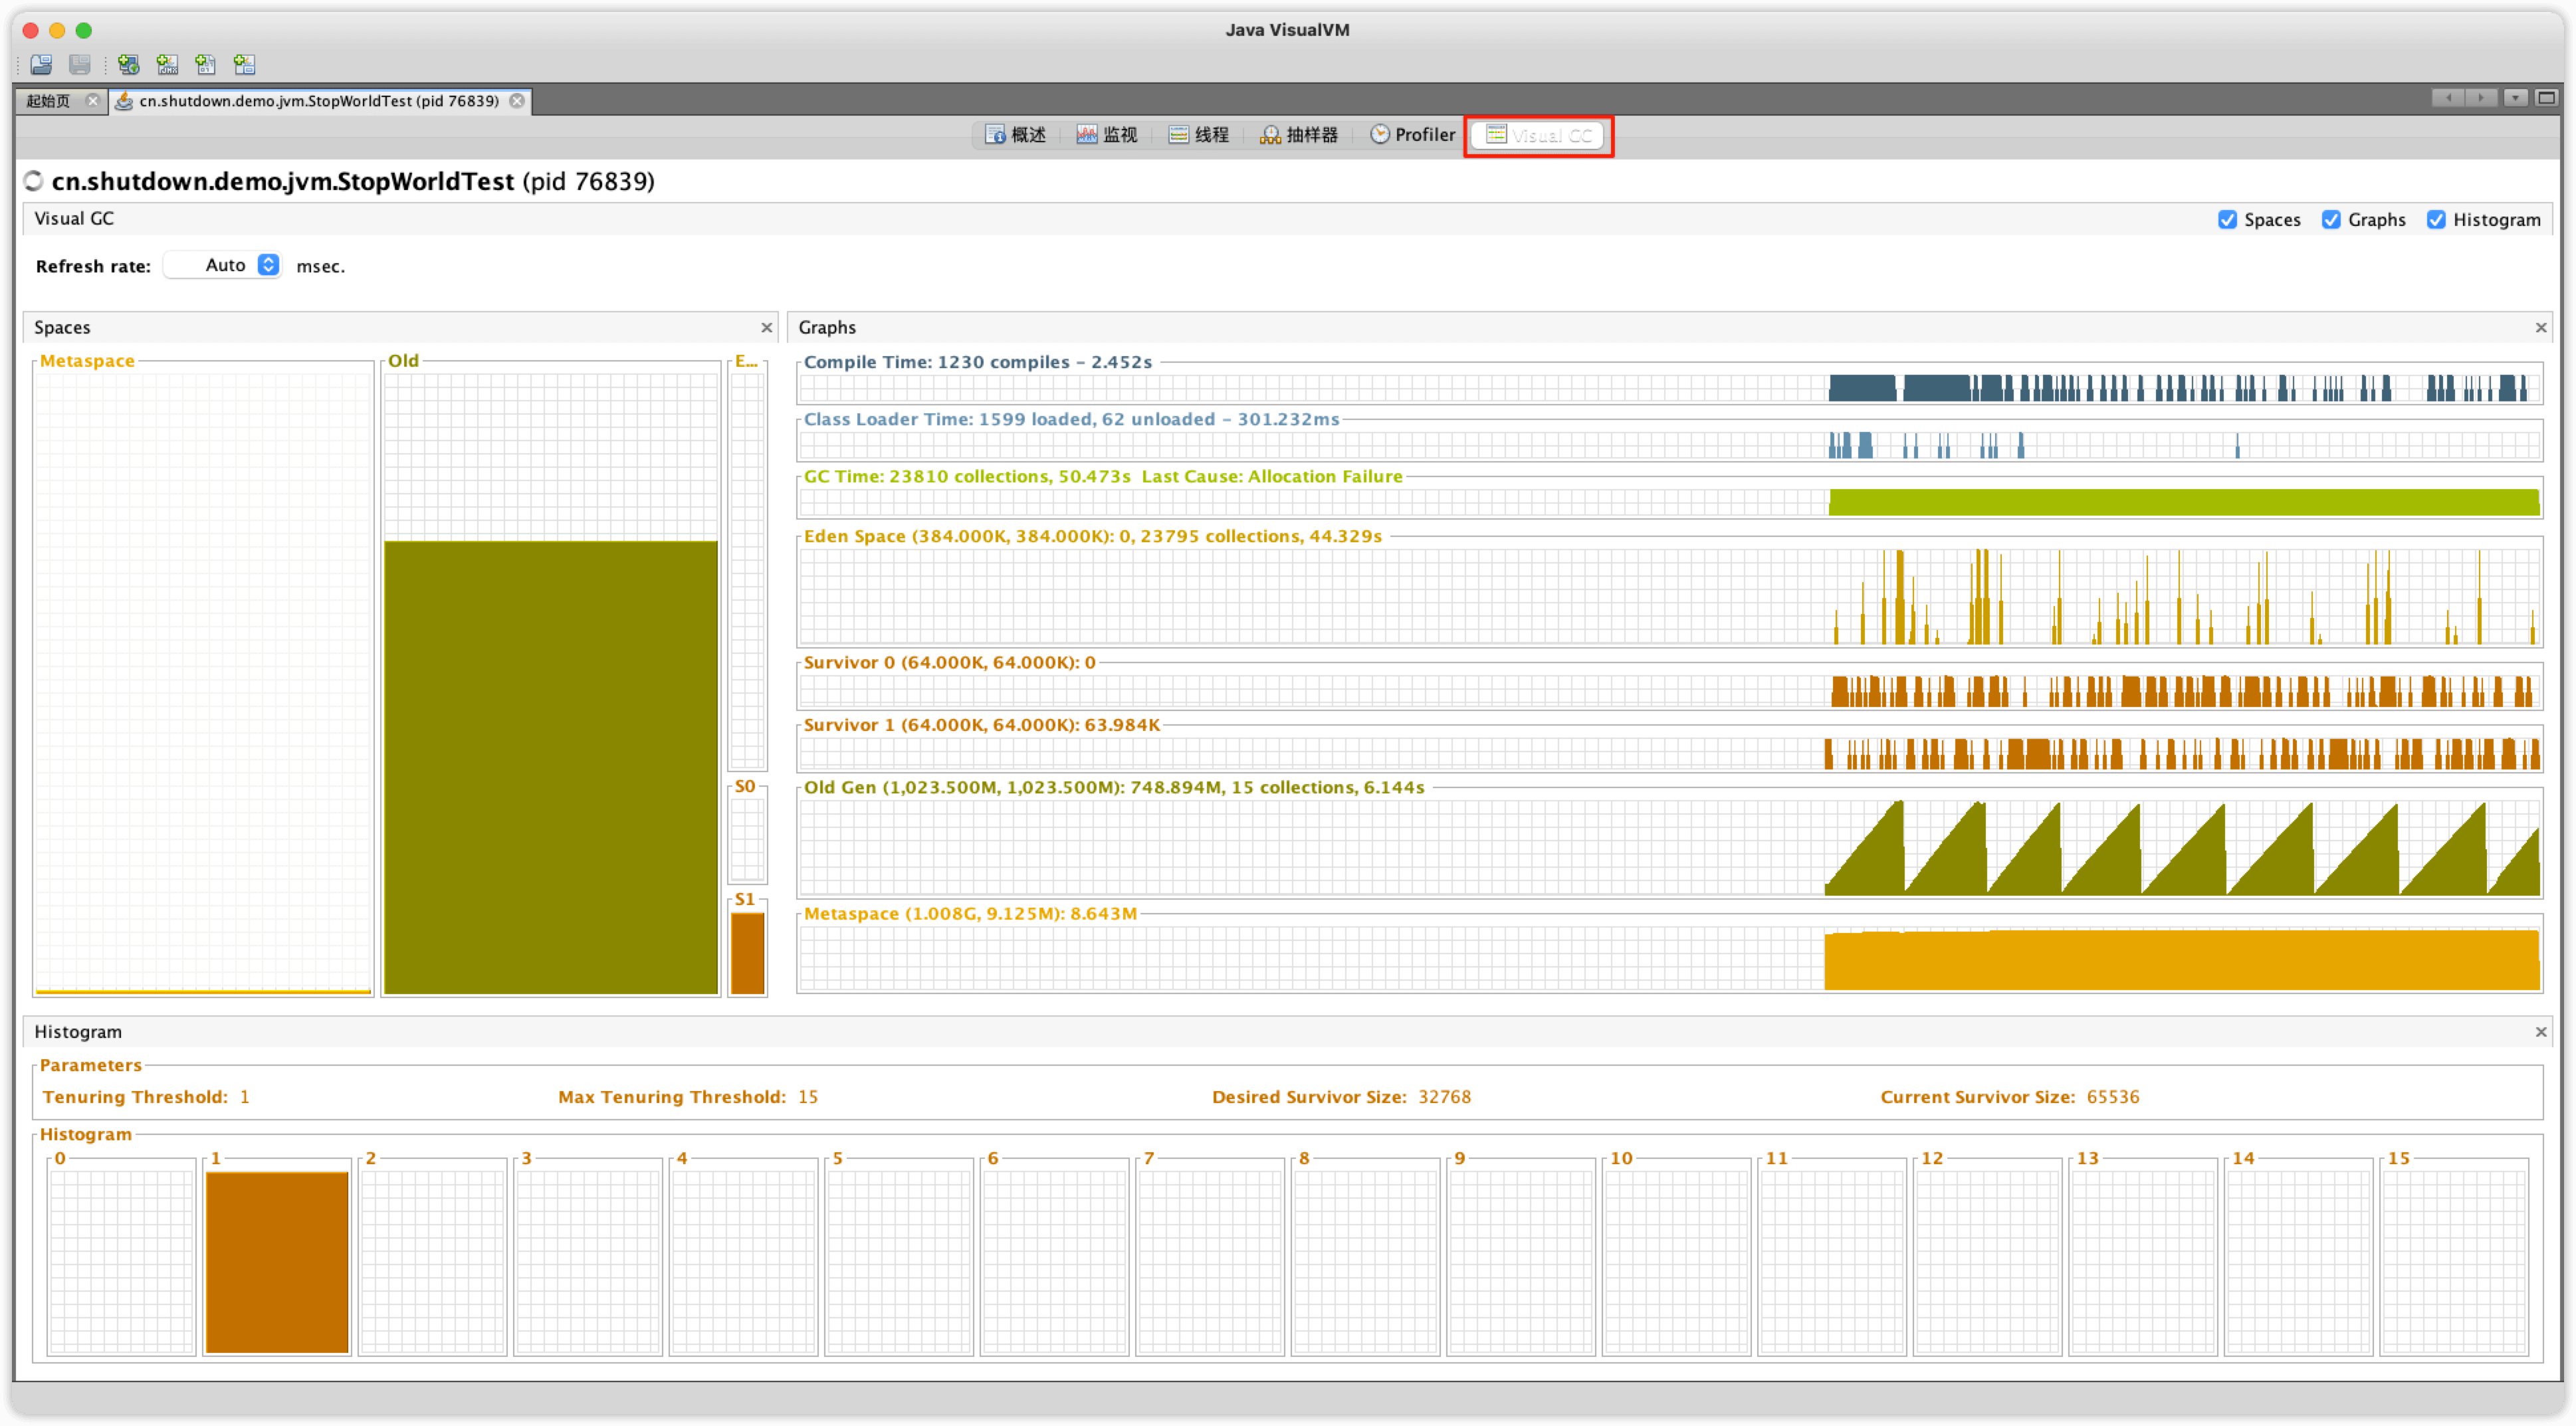2576x1426 pixels.
Task: Toggle the Graphs checkbox
Action: pyautogui.click(x=2331, y=220)
